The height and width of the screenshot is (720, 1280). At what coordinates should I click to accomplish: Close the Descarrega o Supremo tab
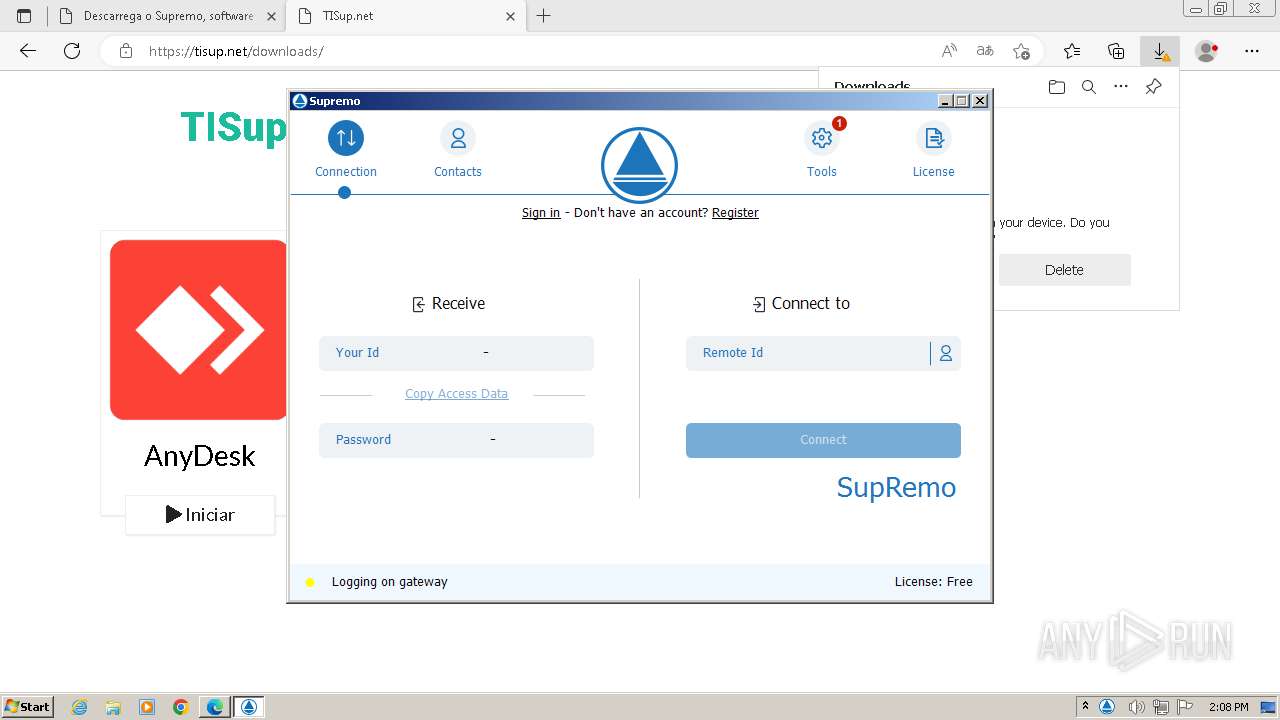pyautogui.click(x=271, y=16)
